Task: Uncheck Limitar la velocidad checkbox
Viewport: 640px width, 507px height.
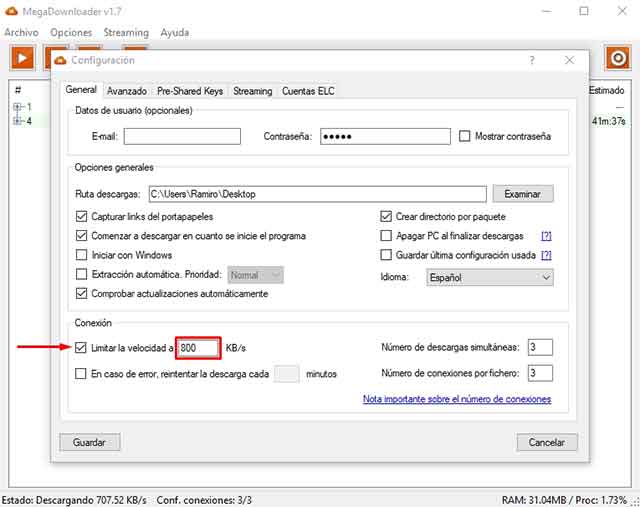Action: click(x=82, y=347)
